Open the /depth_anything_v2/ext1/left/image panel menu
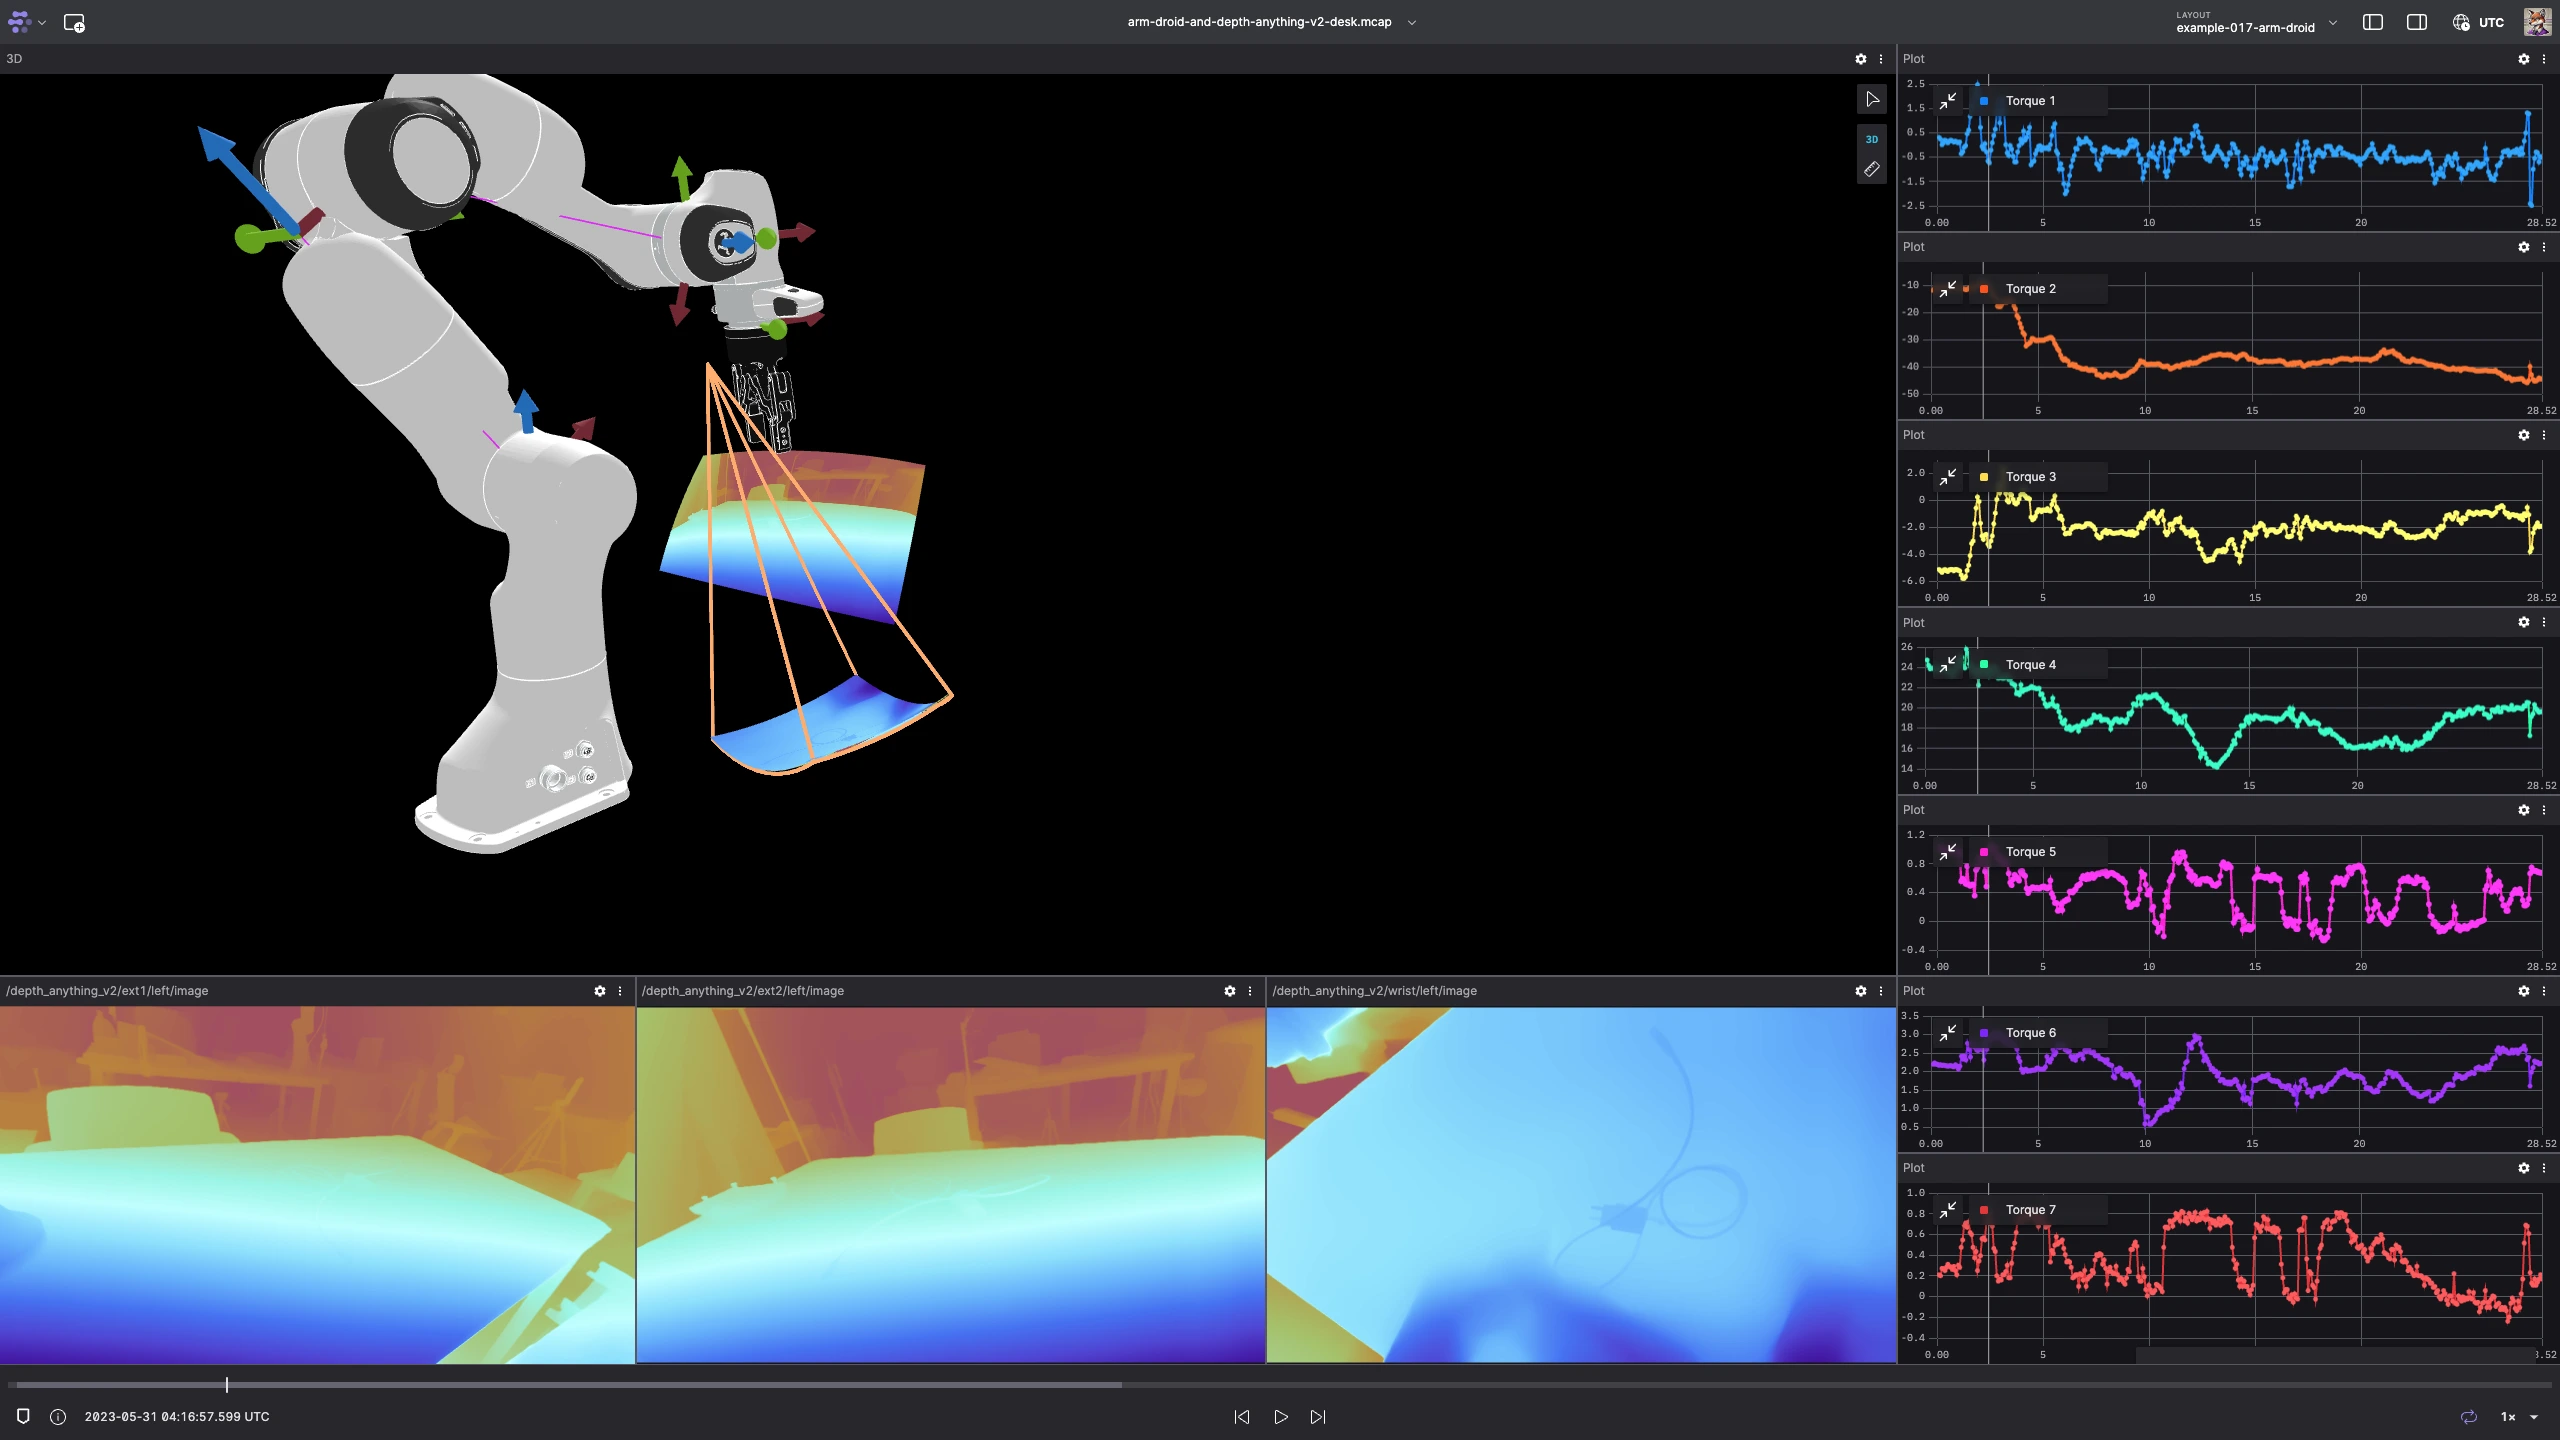 (x=619, y=991)
